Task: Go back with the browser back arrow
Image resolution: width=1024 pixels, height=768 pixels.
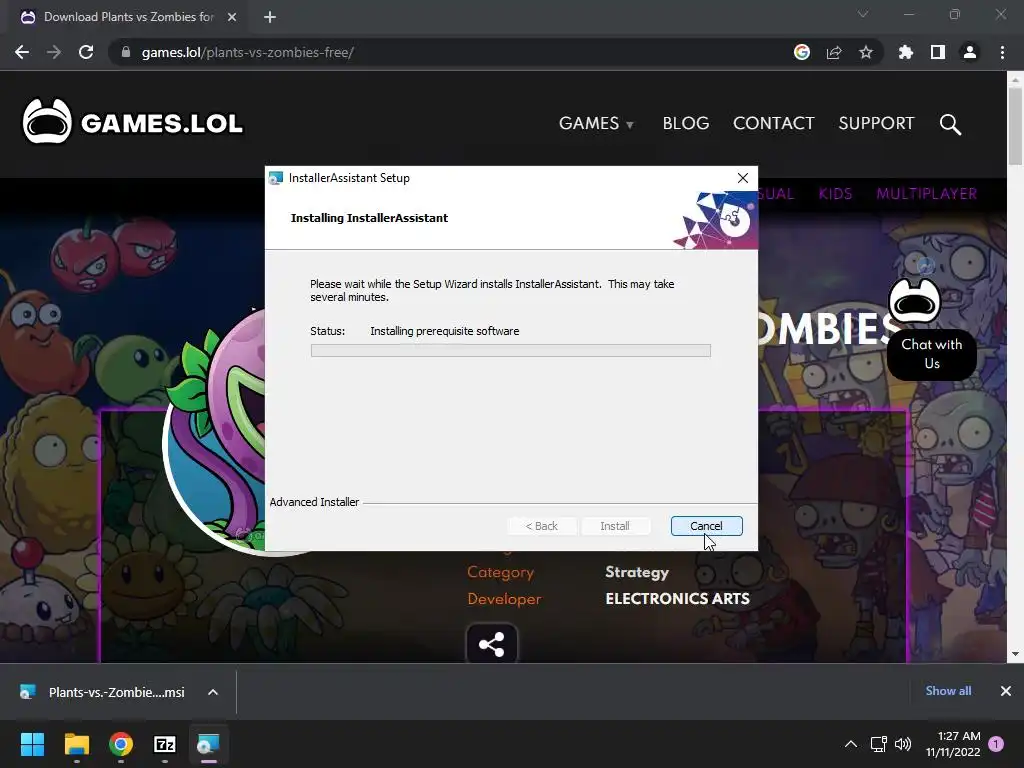Action: 22,52
